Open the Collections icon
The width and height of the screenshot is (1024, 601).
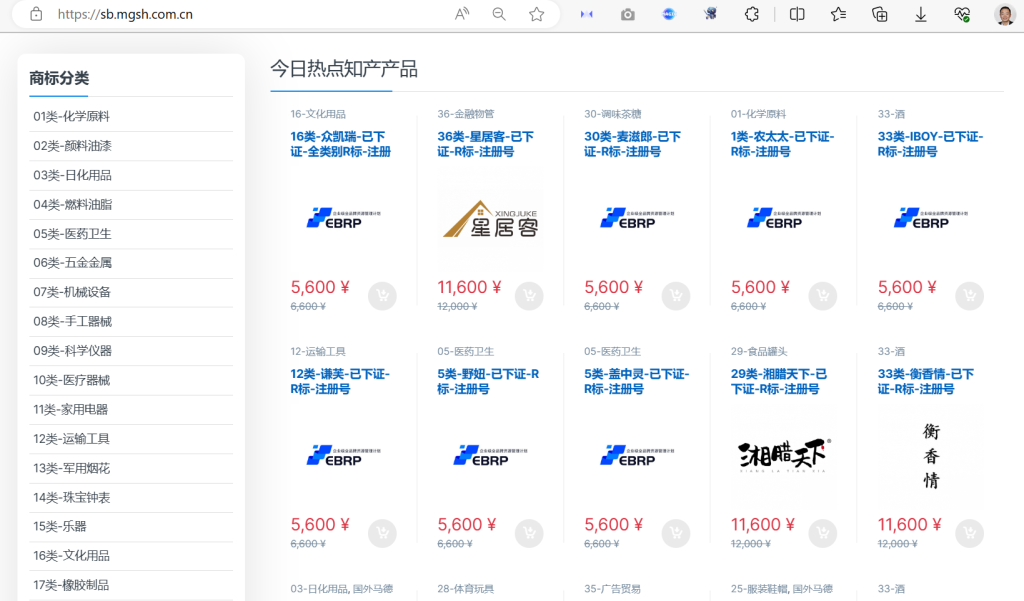click(880, 14)
